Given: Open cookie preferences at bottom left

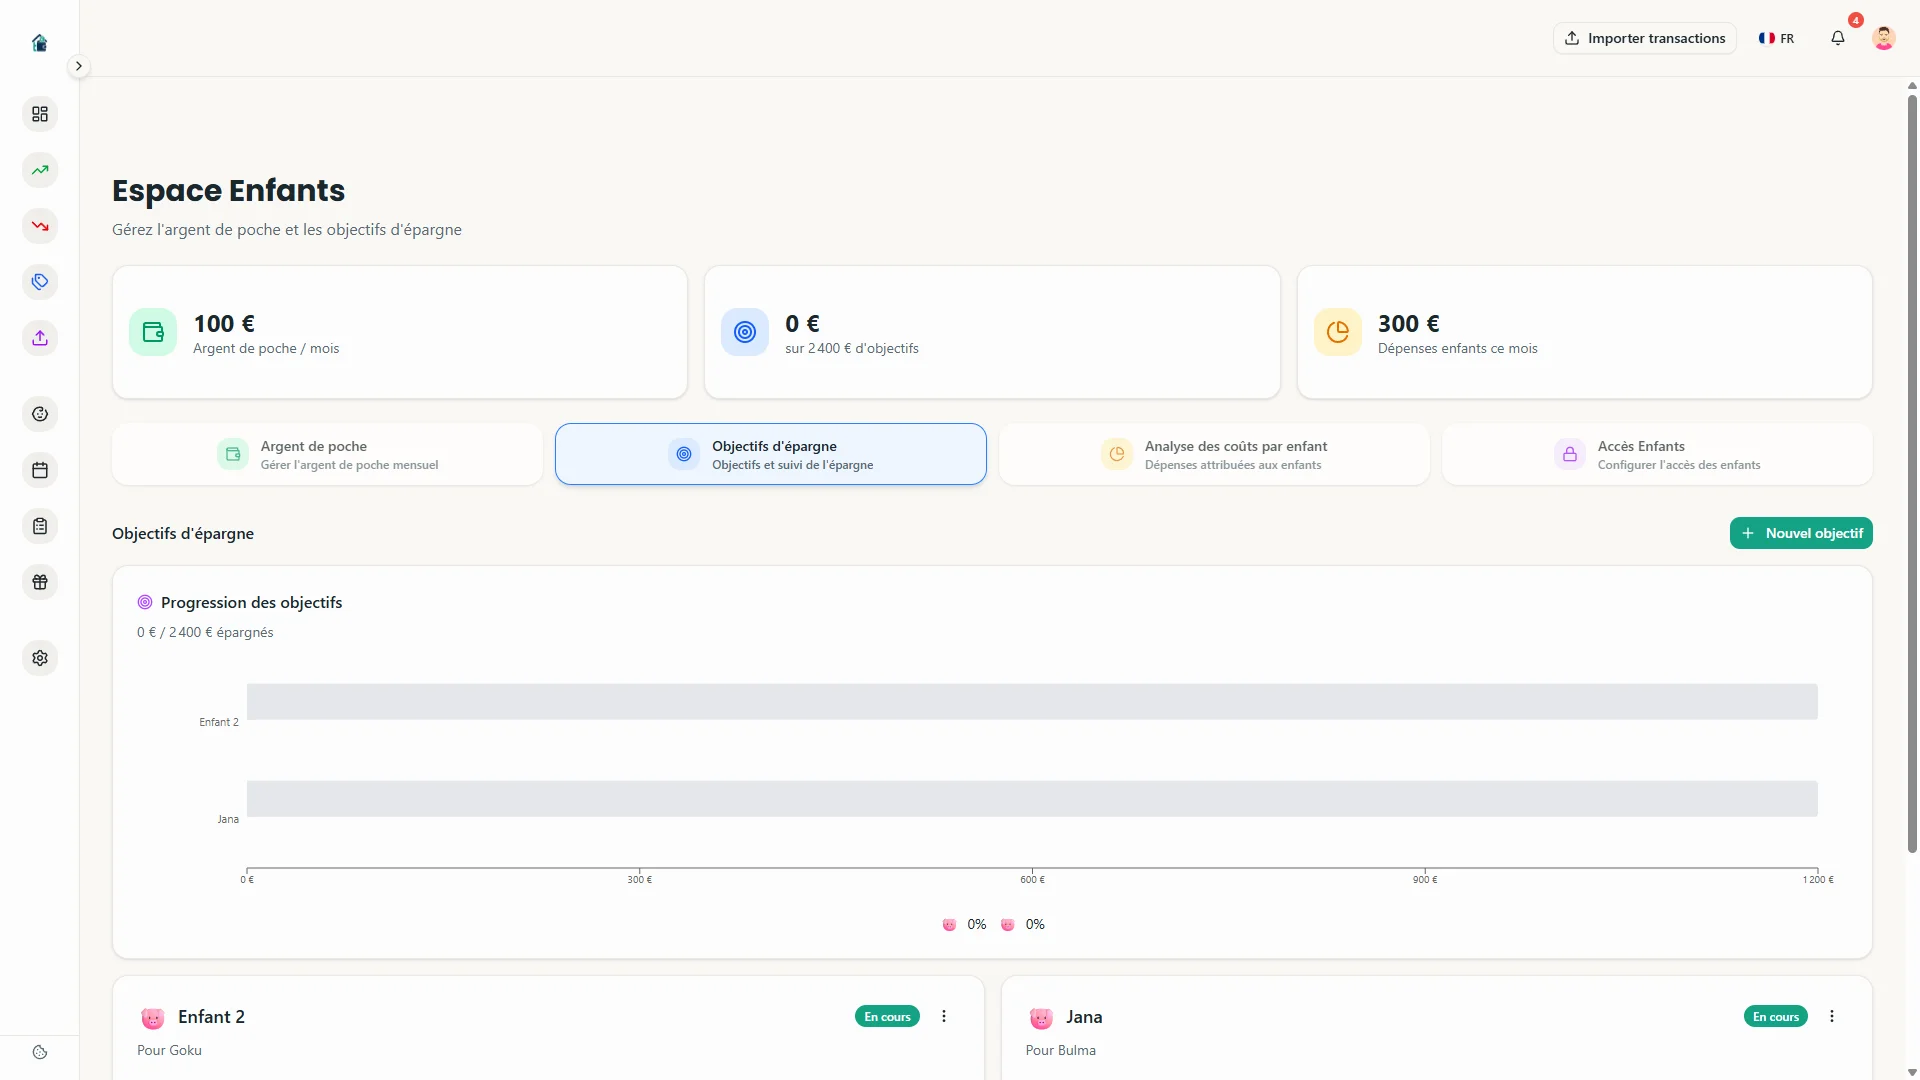Looking at the screenshot, I should 39,1053.
